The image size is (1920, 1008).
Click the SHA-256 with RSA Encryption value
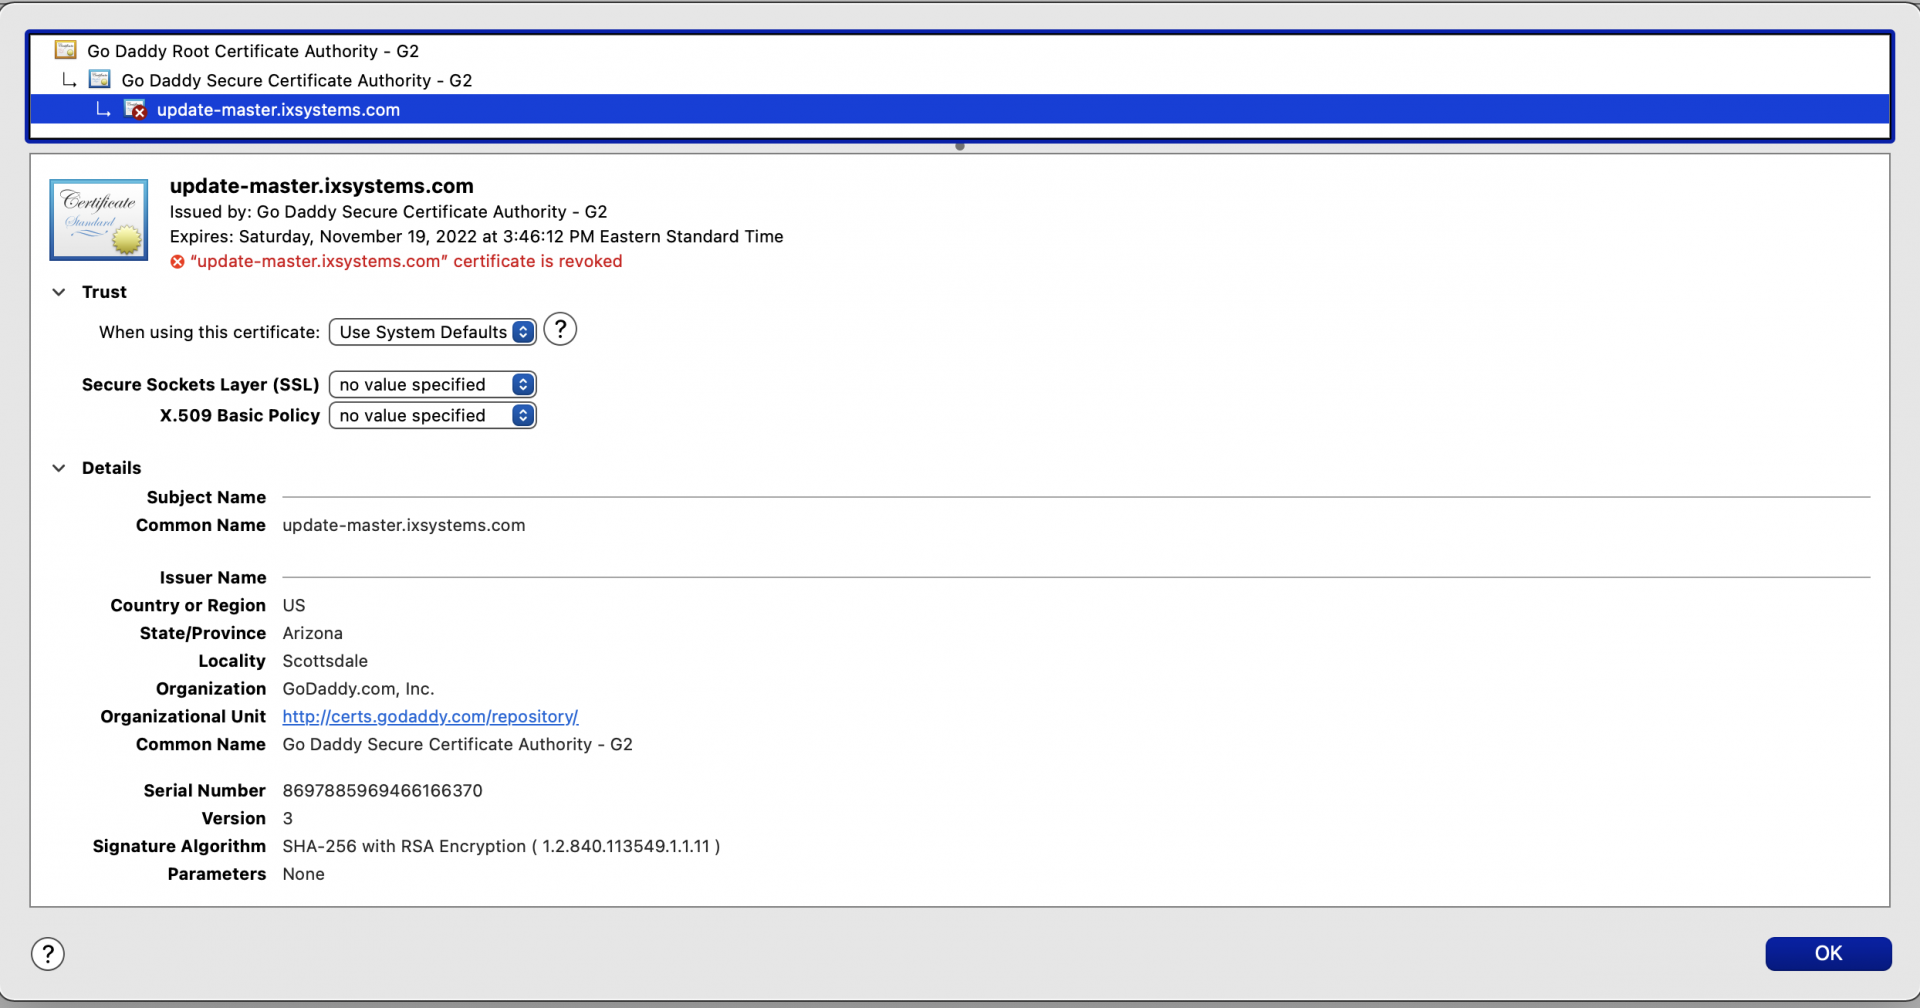pyautogui.click(x=501, y=847)
